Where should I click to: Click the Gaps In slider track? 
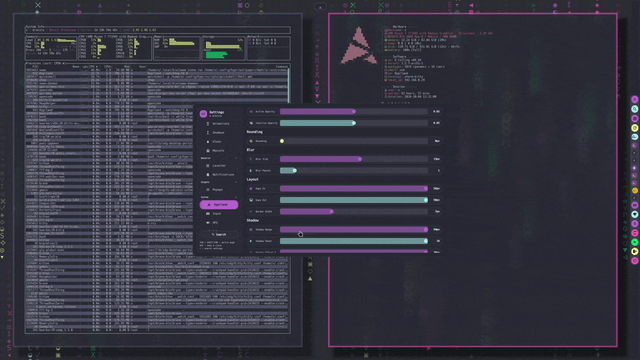[x=354, y=189]
